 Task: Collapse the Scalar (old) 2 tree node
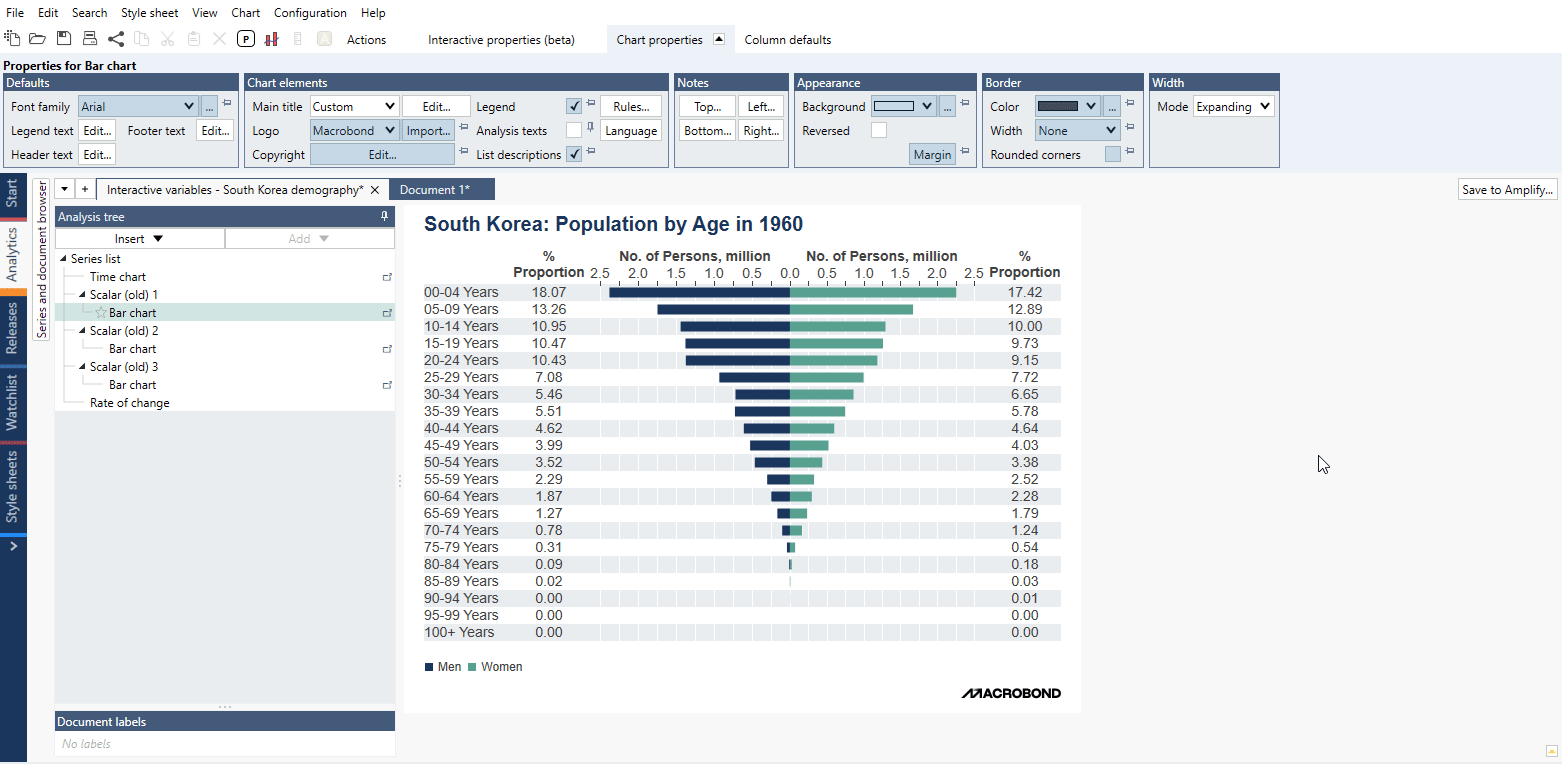pos(82,331)
